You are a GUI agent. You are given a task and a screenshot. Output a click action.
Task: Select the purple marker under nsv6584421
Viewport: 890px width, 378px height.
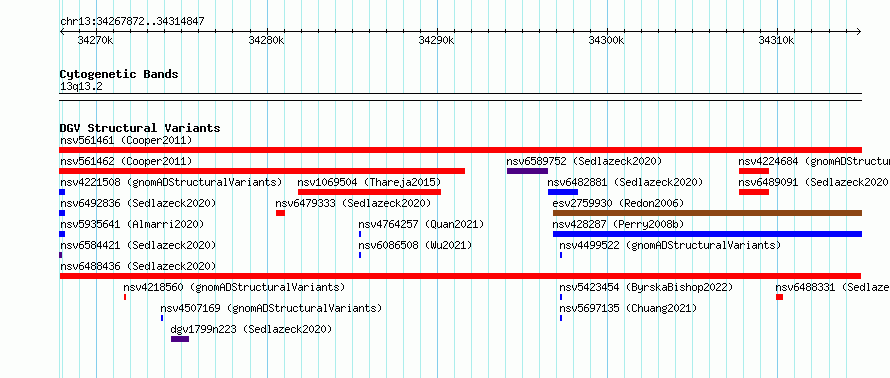61,255
